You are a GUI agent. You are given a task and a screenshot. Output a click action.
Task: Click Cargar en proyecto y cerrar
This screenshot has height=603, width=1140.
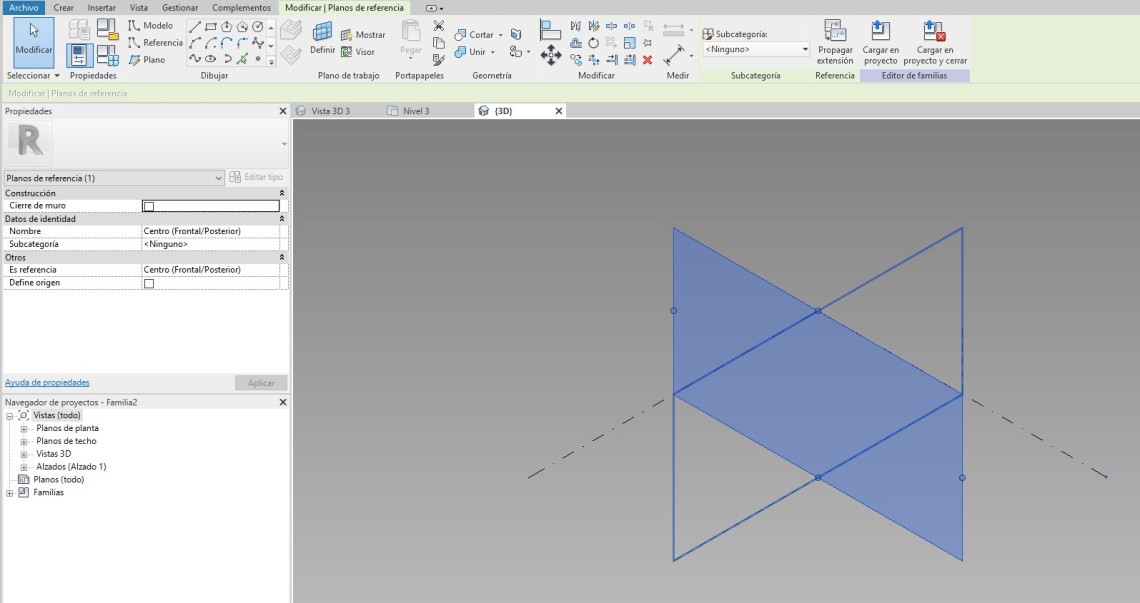coord(934,32)
